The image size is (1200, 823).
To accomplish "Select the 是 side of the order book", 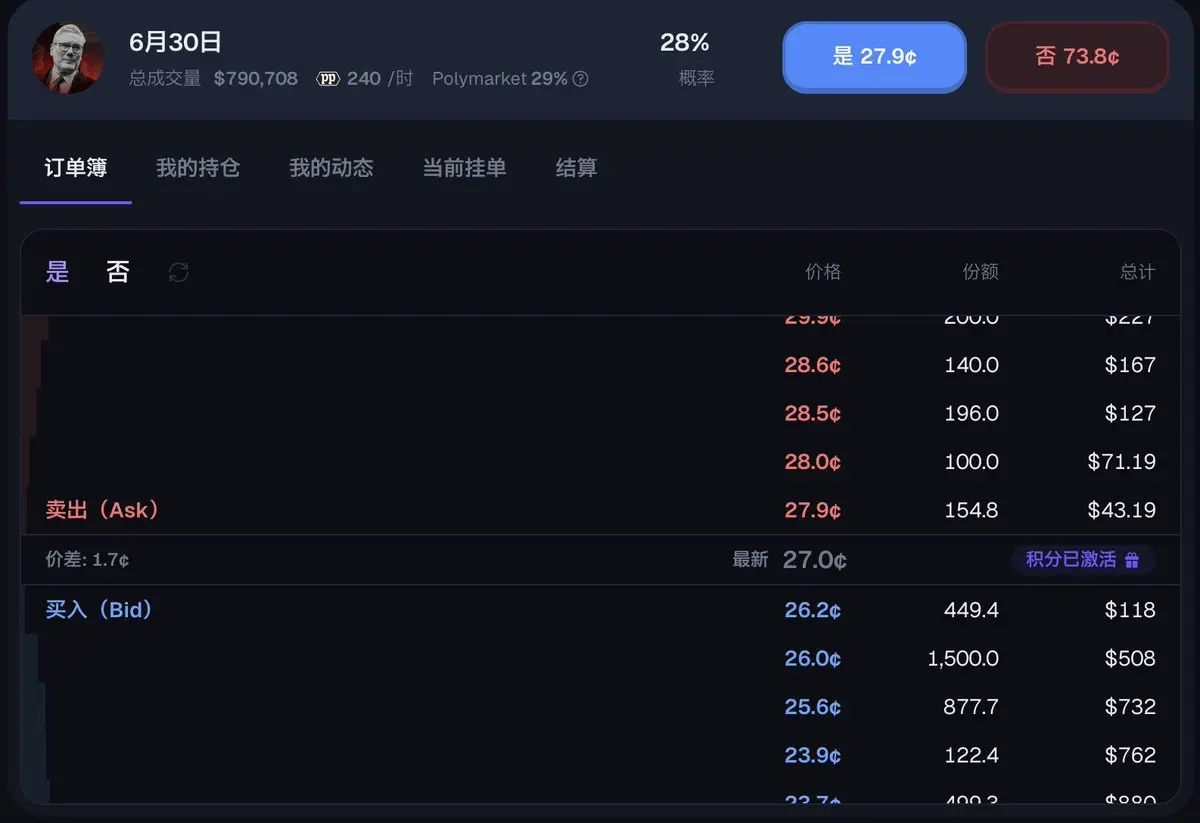I will point(58,272).
